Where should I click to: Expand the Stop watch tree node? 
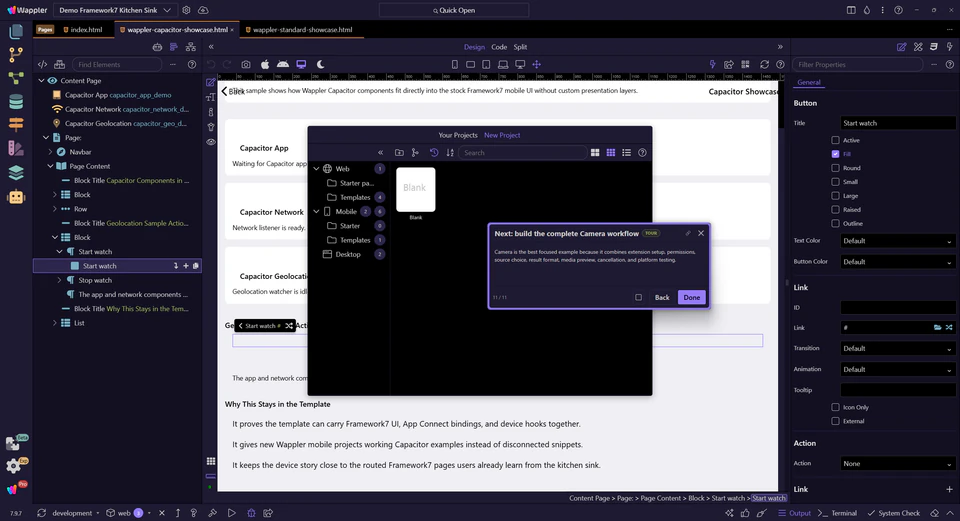(59, 280)
